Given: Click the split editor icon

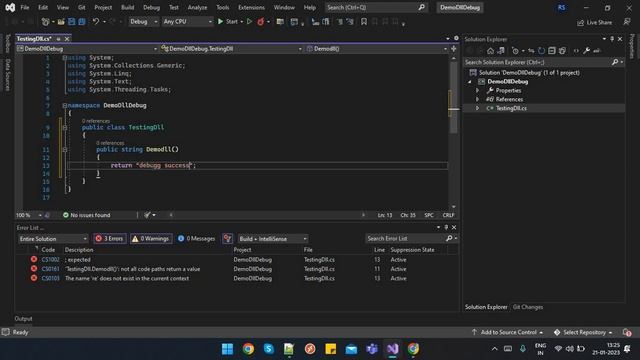Looking at the screenshot, I should pos(453,49).
